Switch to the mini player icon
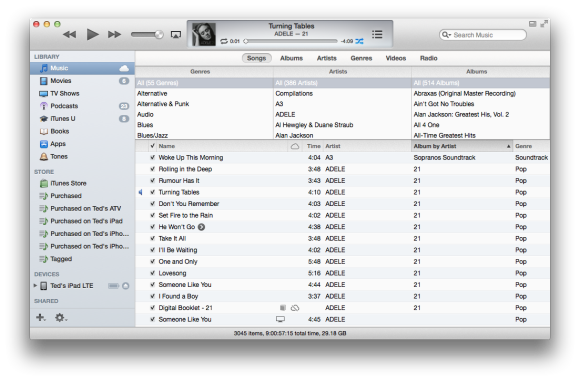Screen dimensions: 580x381 click(x=532, y=24)
